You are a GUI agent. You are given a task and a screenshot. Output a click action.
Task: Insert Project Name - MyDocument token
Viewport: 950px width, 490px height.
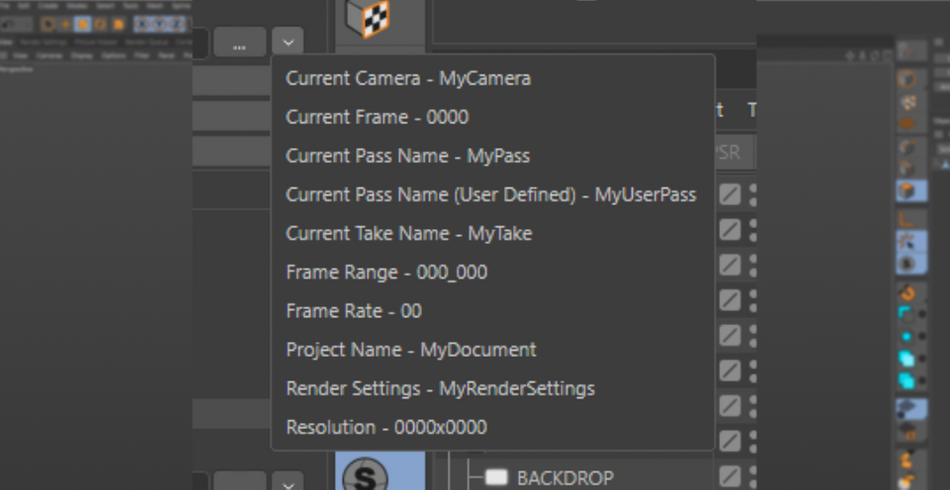(493, 350)
